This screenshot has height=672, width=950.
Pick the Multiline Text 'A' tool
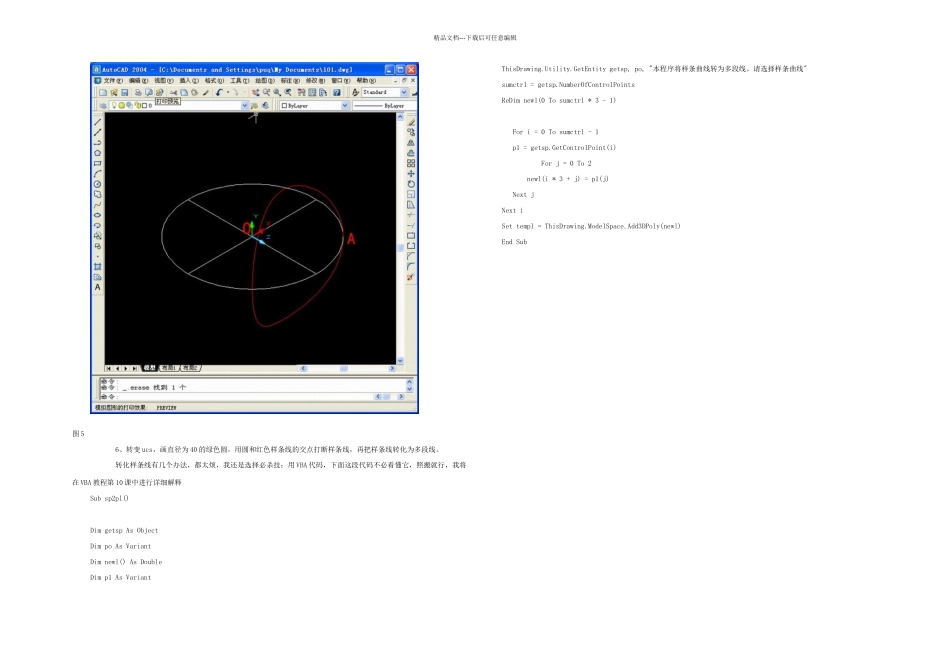point(98,287)
